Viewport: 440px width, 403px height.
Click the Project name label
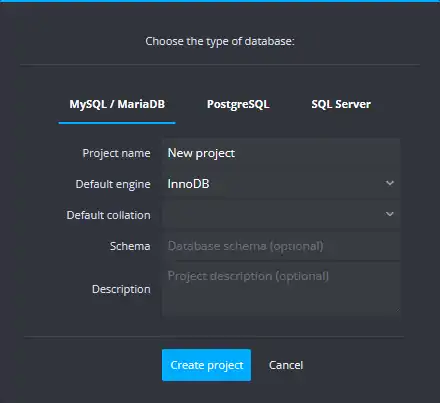pyautogui.click(x=116, y=153)
